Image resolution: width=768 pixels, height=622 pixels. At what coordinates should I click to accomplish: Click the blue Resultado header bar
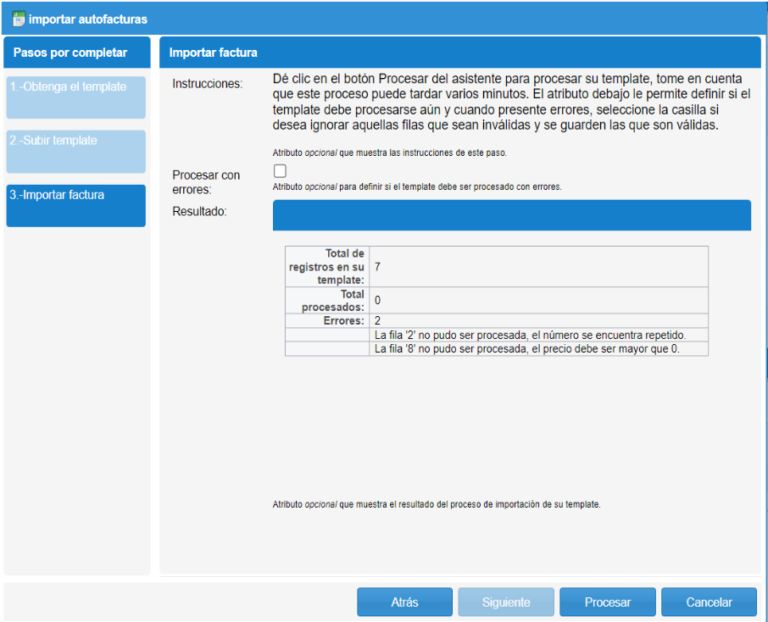[x=511, y=215]
